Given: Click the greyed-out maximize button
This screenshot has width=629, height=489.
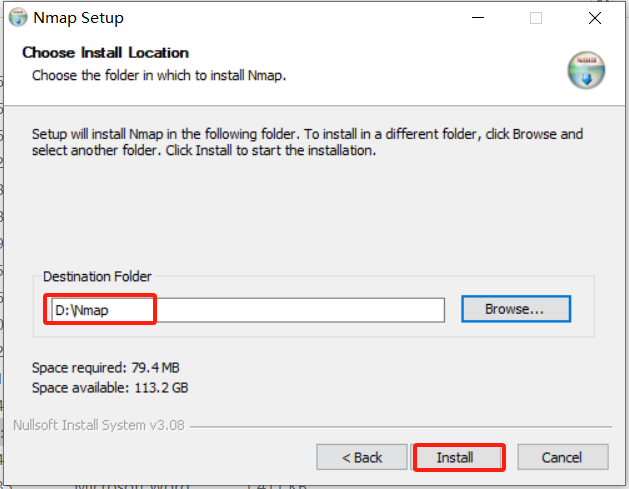Looking at the screenshot, I should [x=536, y=18].
